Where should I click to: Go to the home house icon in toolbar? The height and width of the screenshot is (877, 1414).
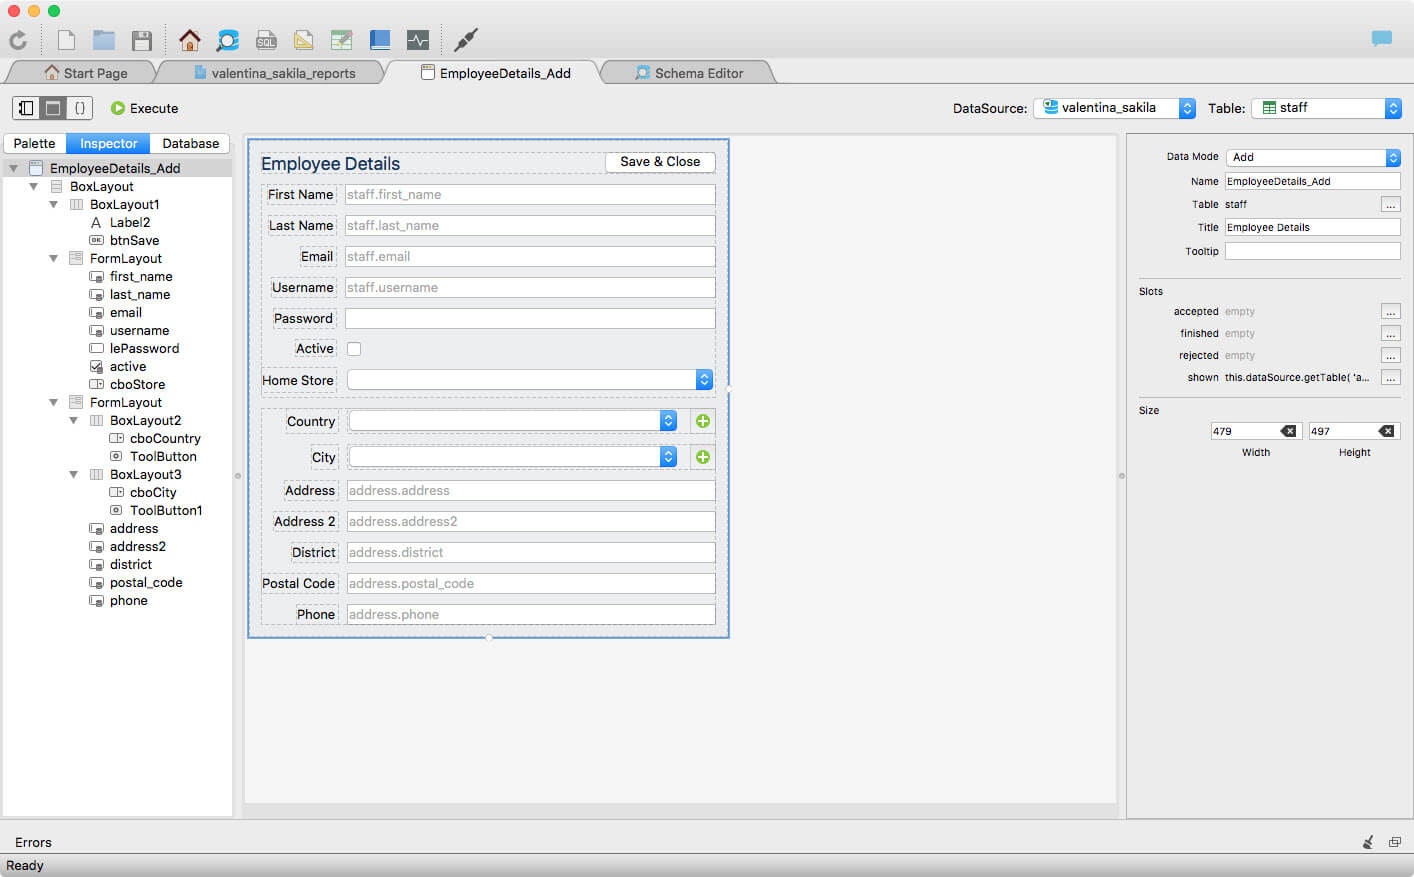point(190,40)
